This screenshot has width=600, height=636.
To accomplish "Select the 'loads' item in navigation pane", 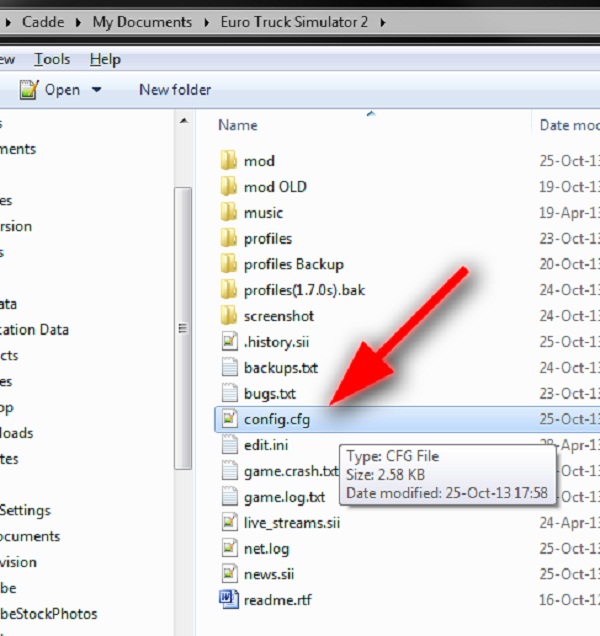I will click(16, 433).
